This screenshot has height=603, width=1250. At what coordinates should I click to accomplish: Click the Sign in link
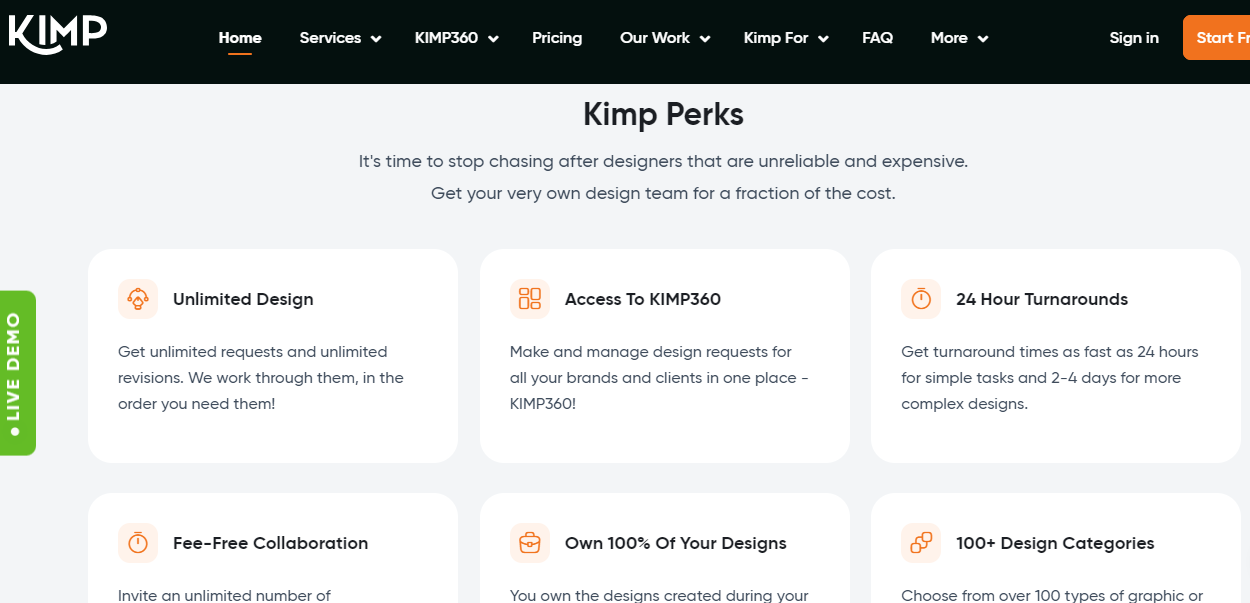click(1134, 38)
